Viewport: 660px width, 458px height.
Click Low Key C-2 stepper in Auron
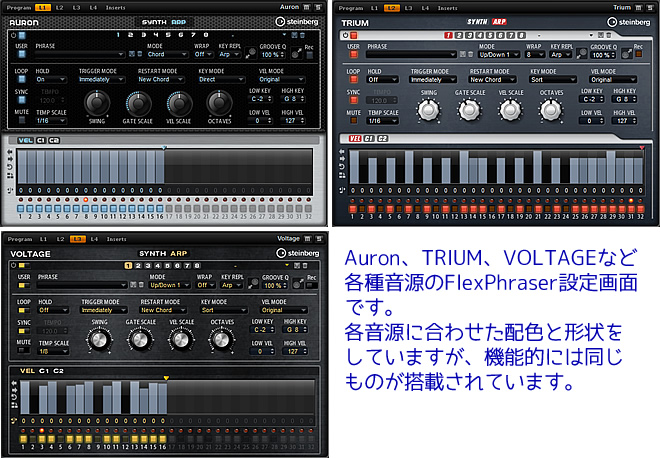click(x=261, y=99)
